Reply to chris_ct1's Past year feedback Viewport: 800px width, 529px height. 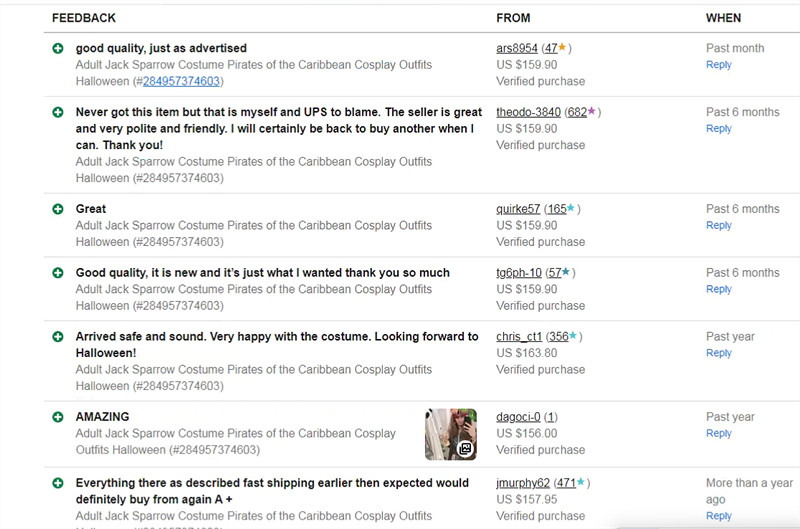point(719,353)
